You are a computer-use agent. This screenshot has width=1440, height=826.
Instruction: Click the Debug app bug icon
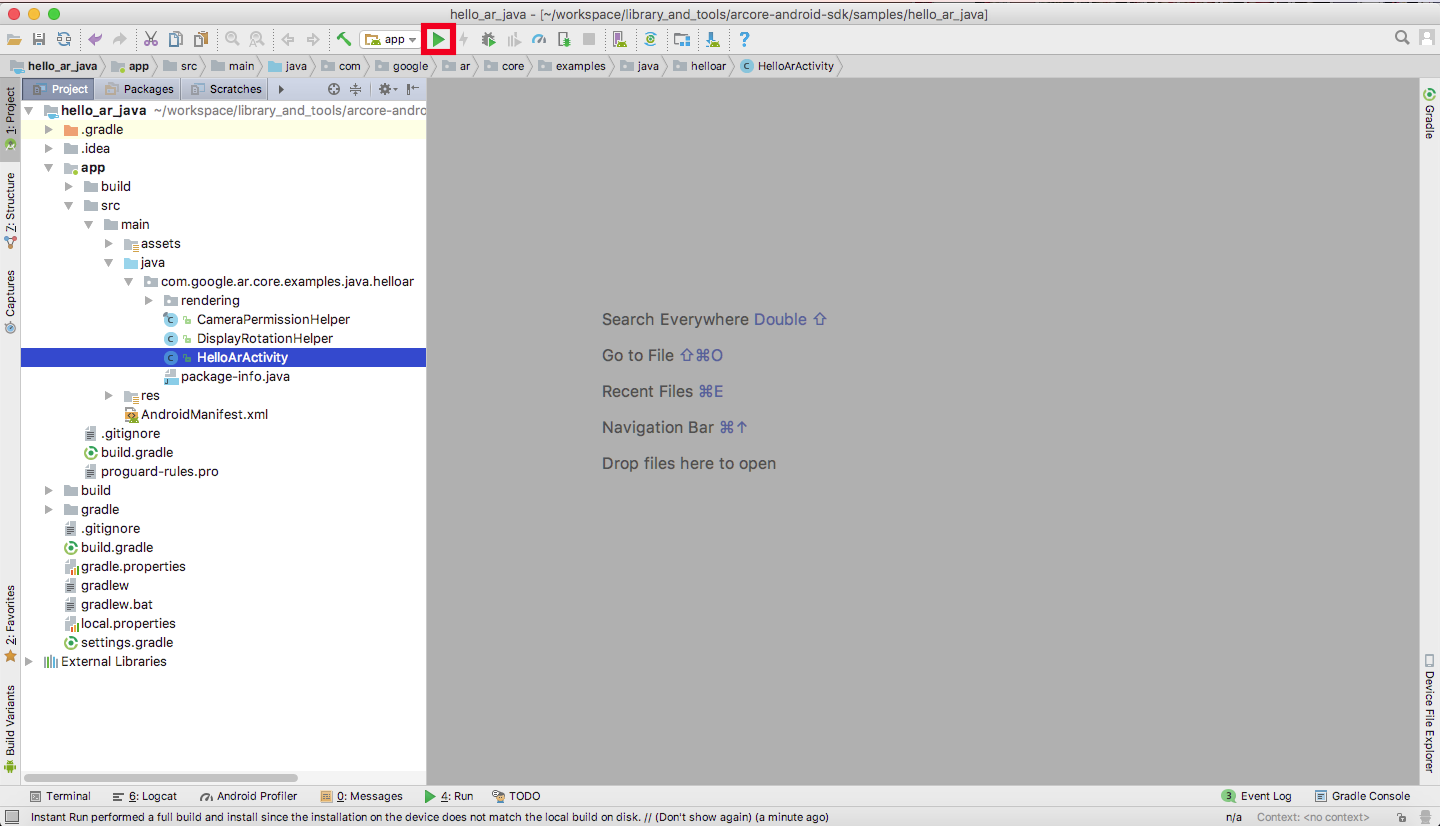[488, 39]
